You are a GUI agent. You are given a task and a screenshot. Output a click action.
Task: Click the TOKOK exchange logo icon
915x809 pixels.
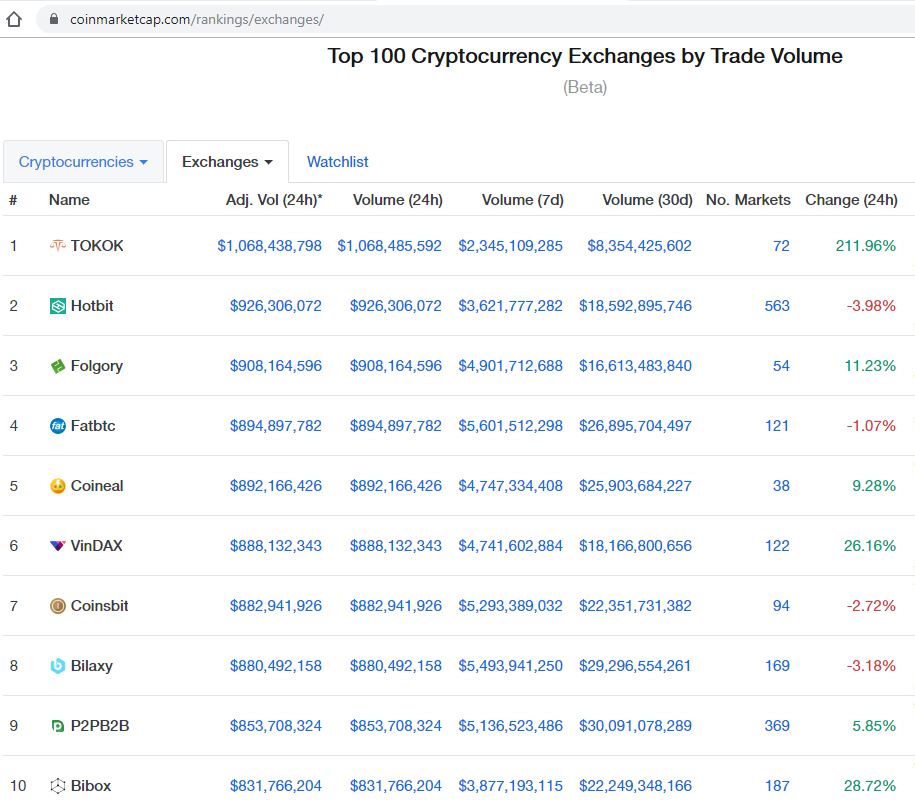click(57, 246)
